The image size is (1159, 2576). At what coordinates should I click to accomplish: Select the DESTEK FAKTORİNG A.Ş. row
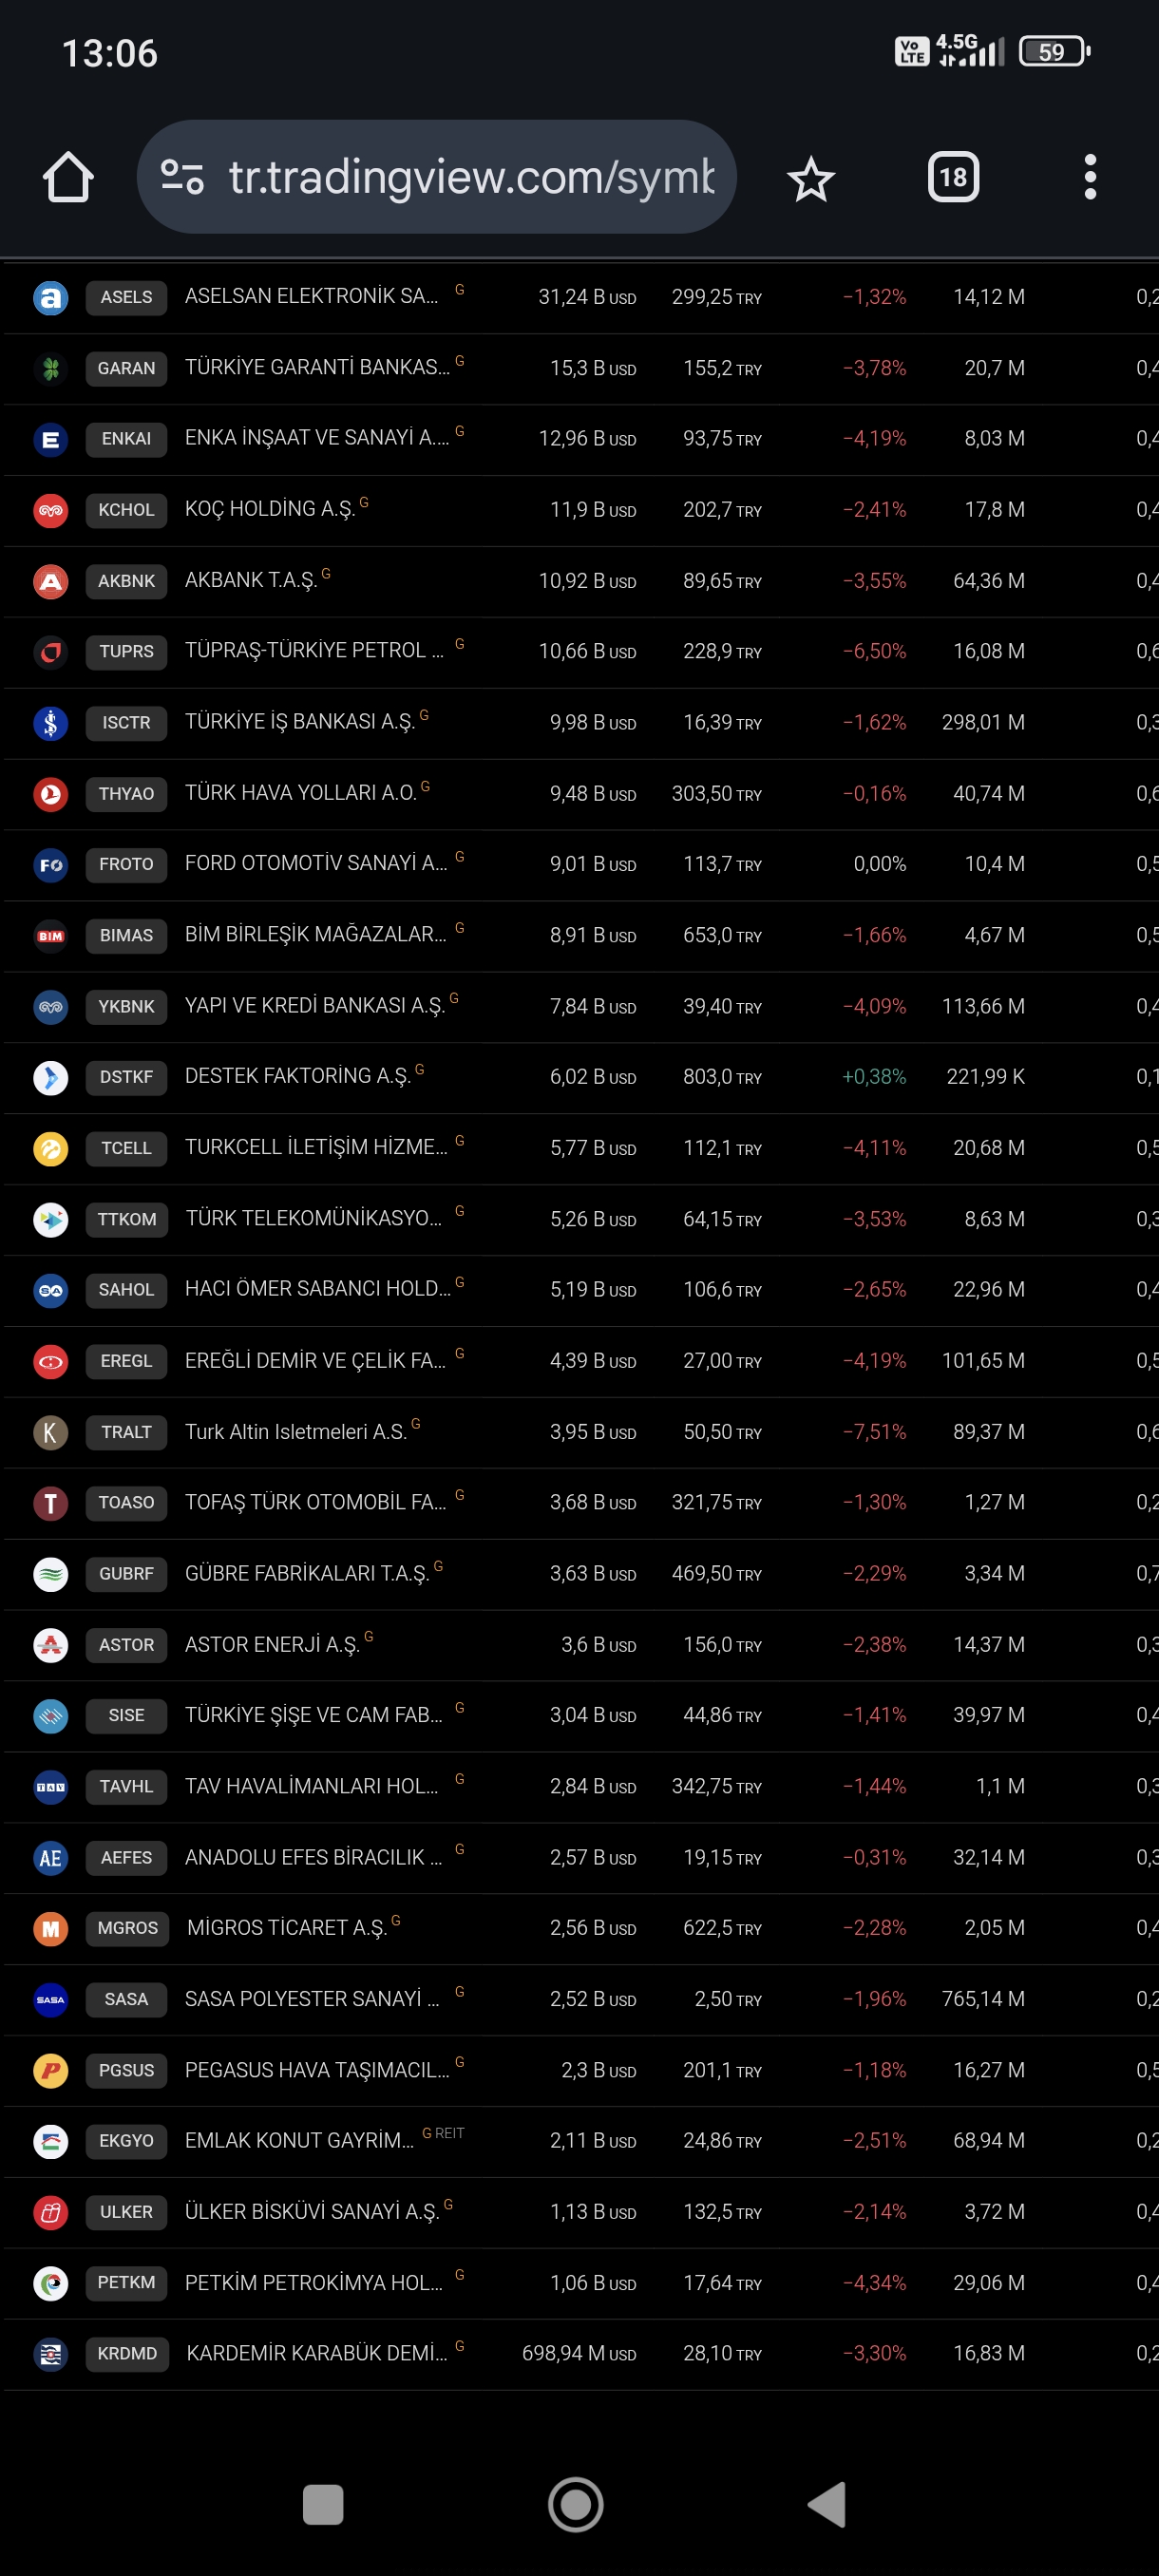coord(580,1077)
